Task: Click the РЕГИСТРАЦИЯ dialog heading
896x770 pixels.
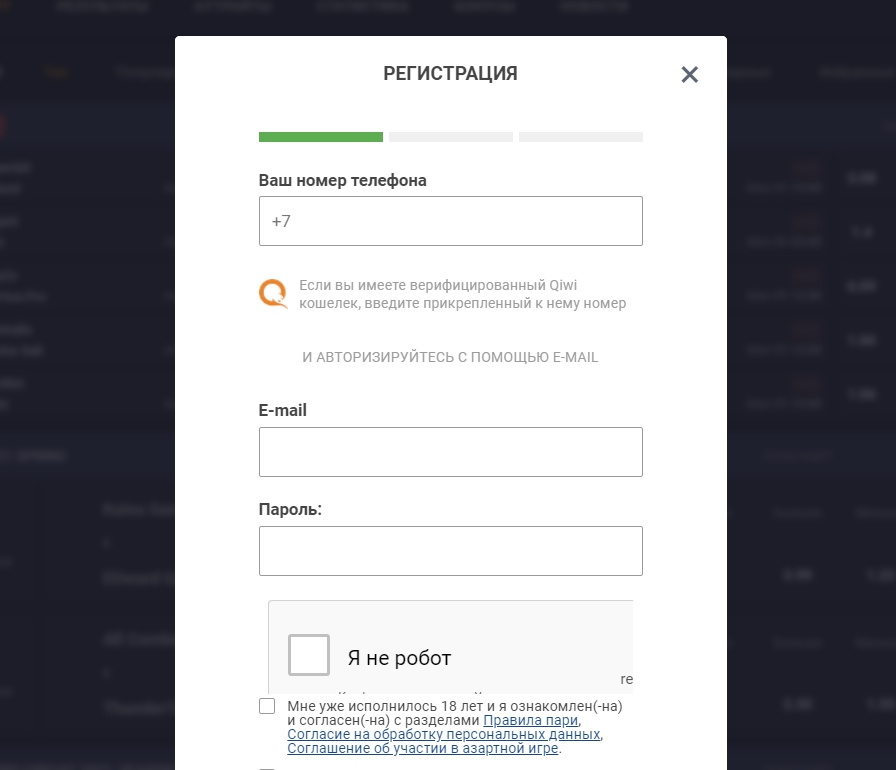Action: [450, 73]
